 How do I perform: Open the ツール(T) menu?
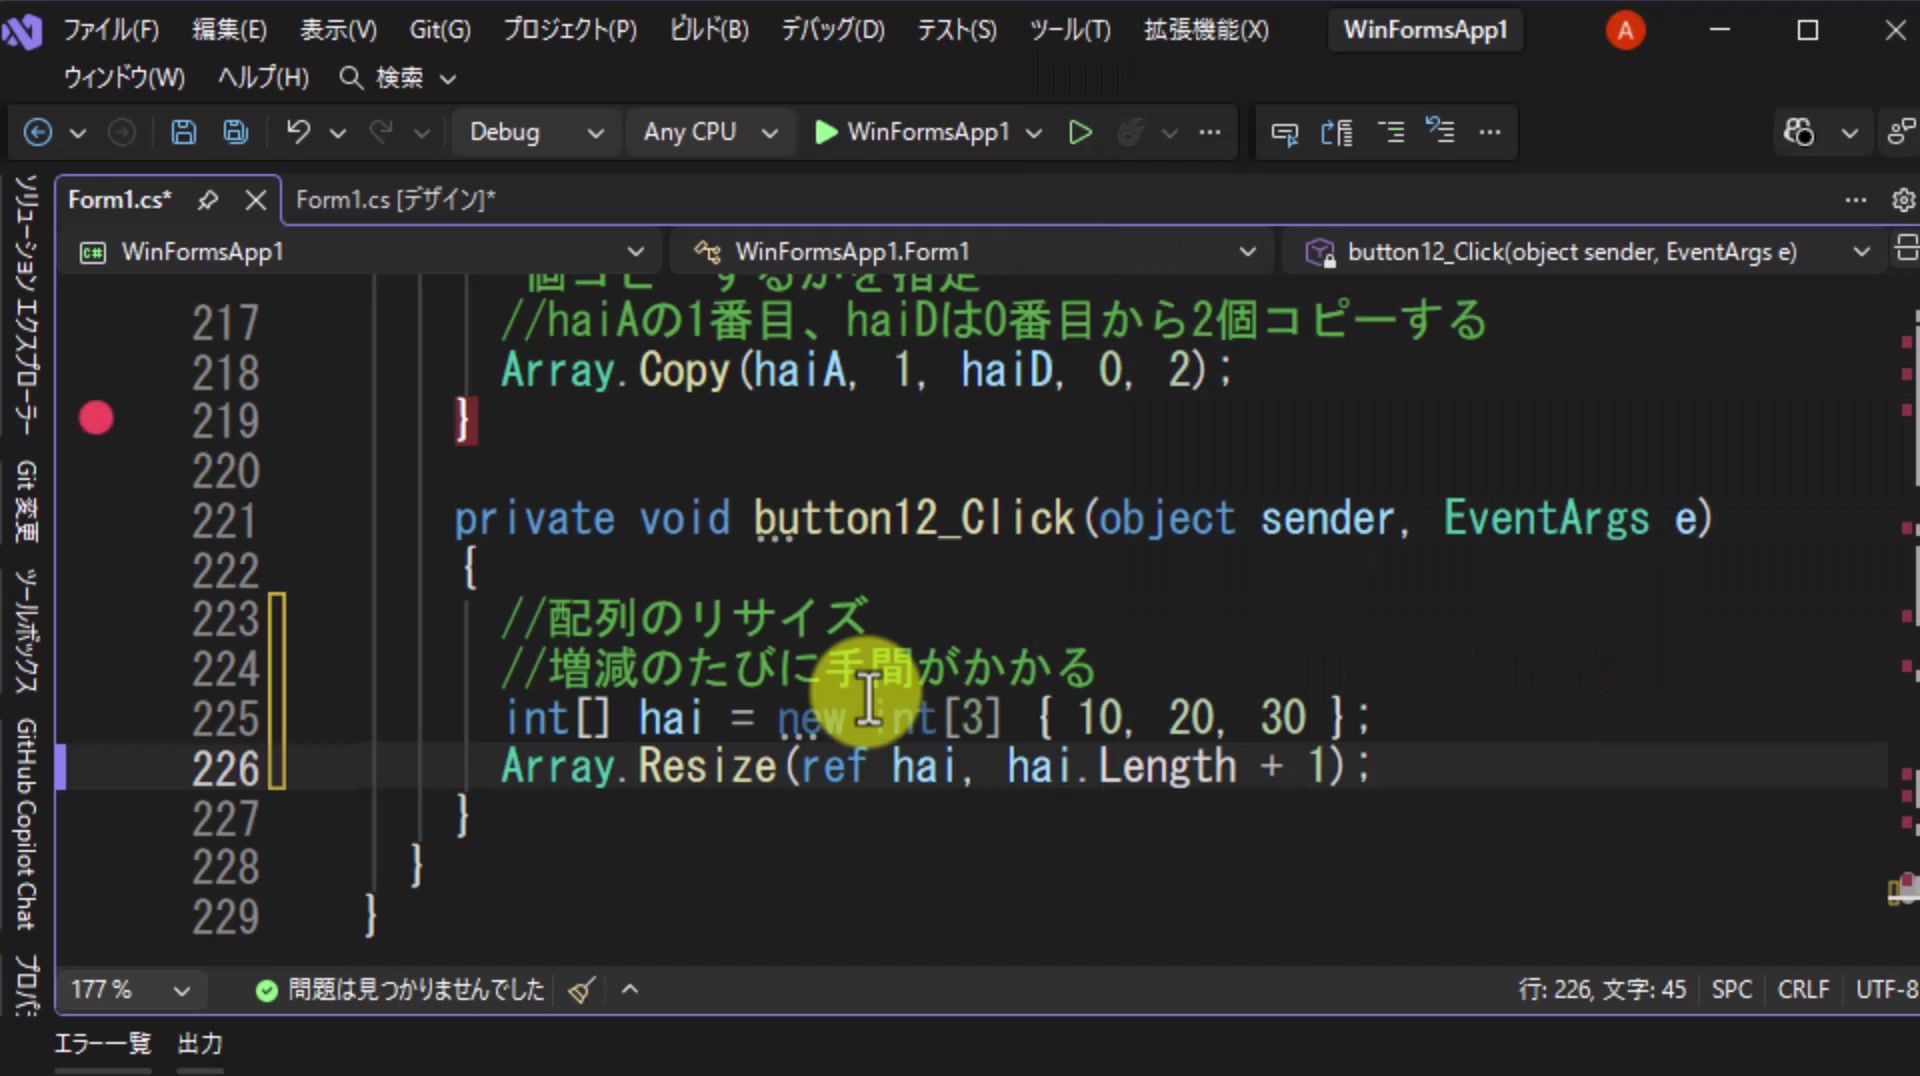(x=1070, y=30)
